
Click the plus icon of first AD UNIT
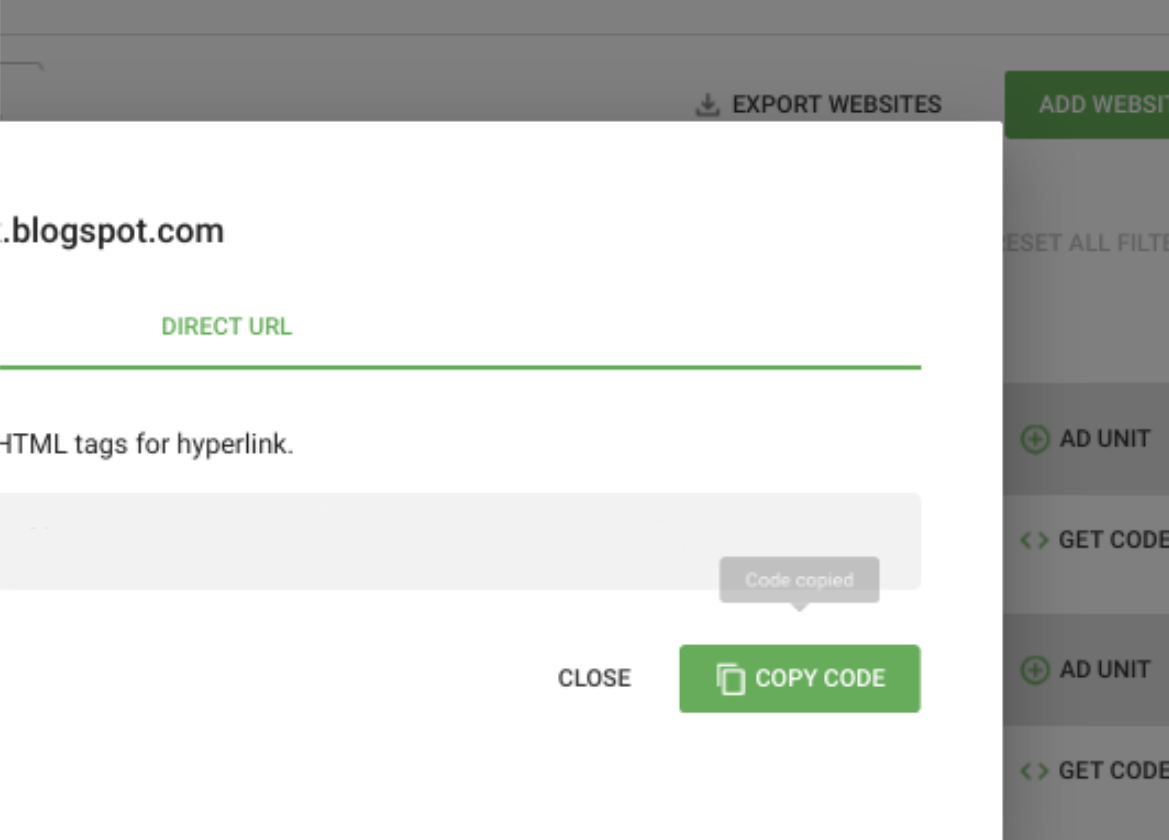tap(1035, 439)
